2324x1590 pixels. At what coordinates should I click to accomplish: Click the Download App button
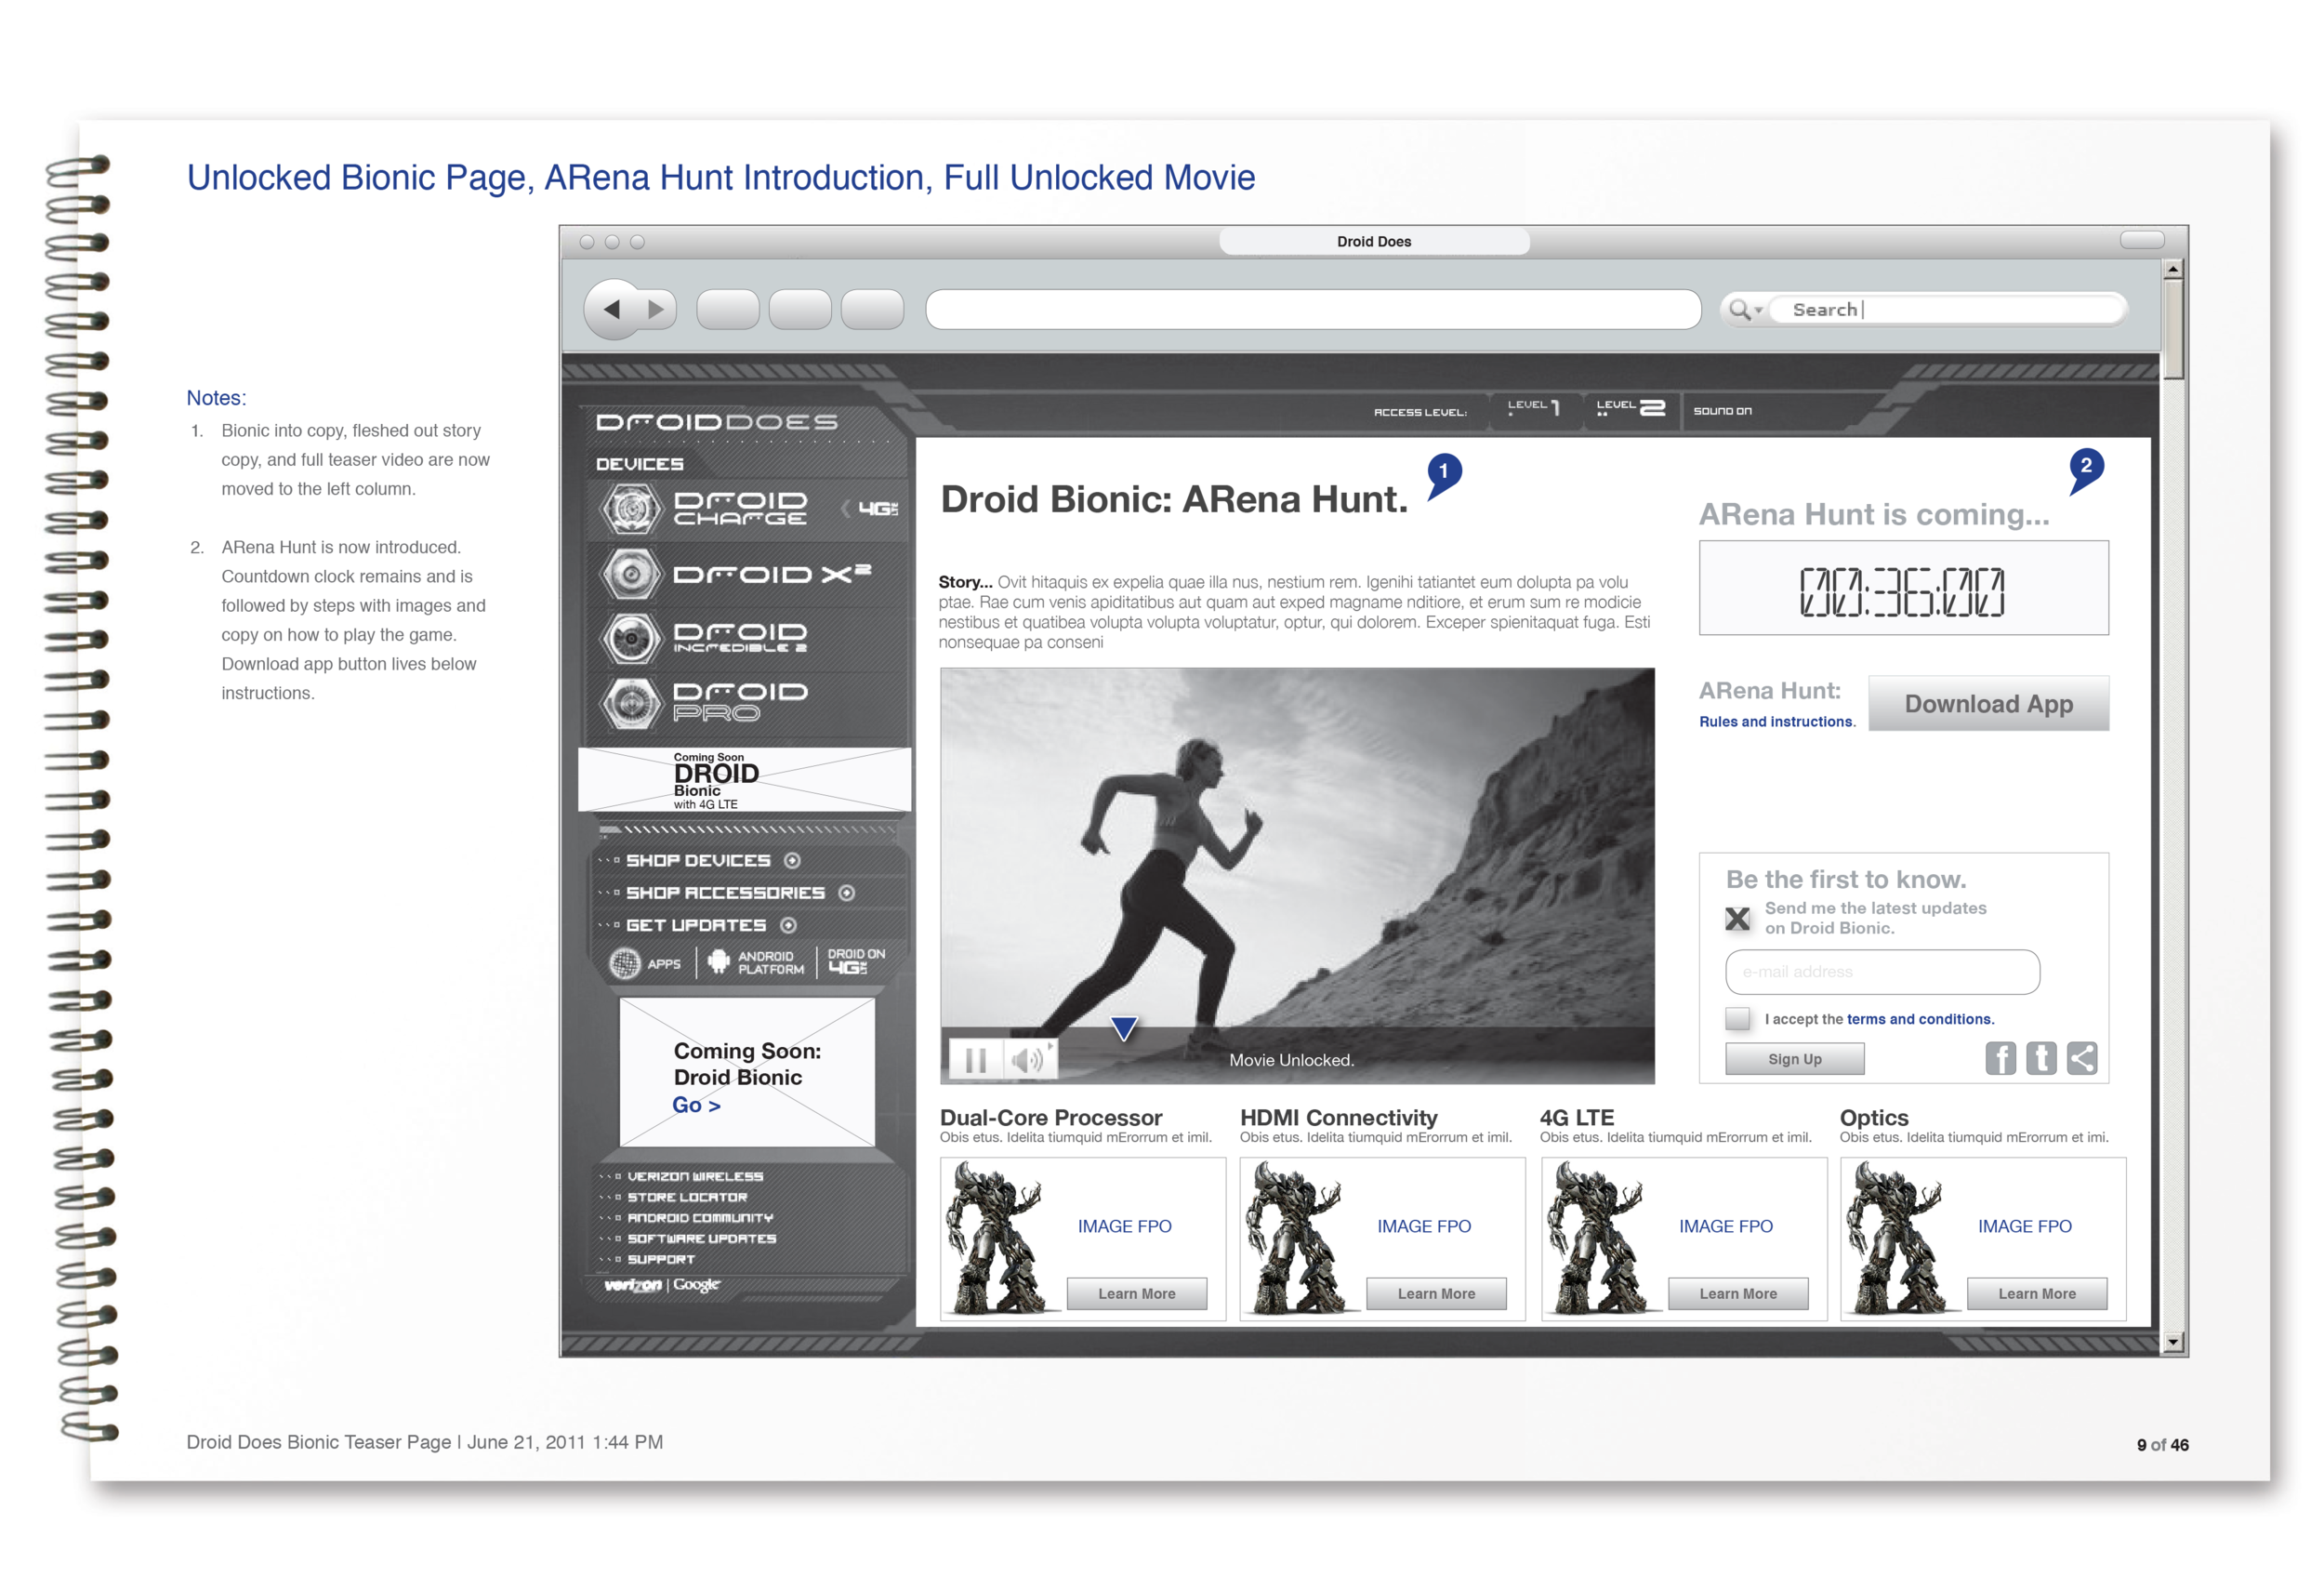[1988, 704]
